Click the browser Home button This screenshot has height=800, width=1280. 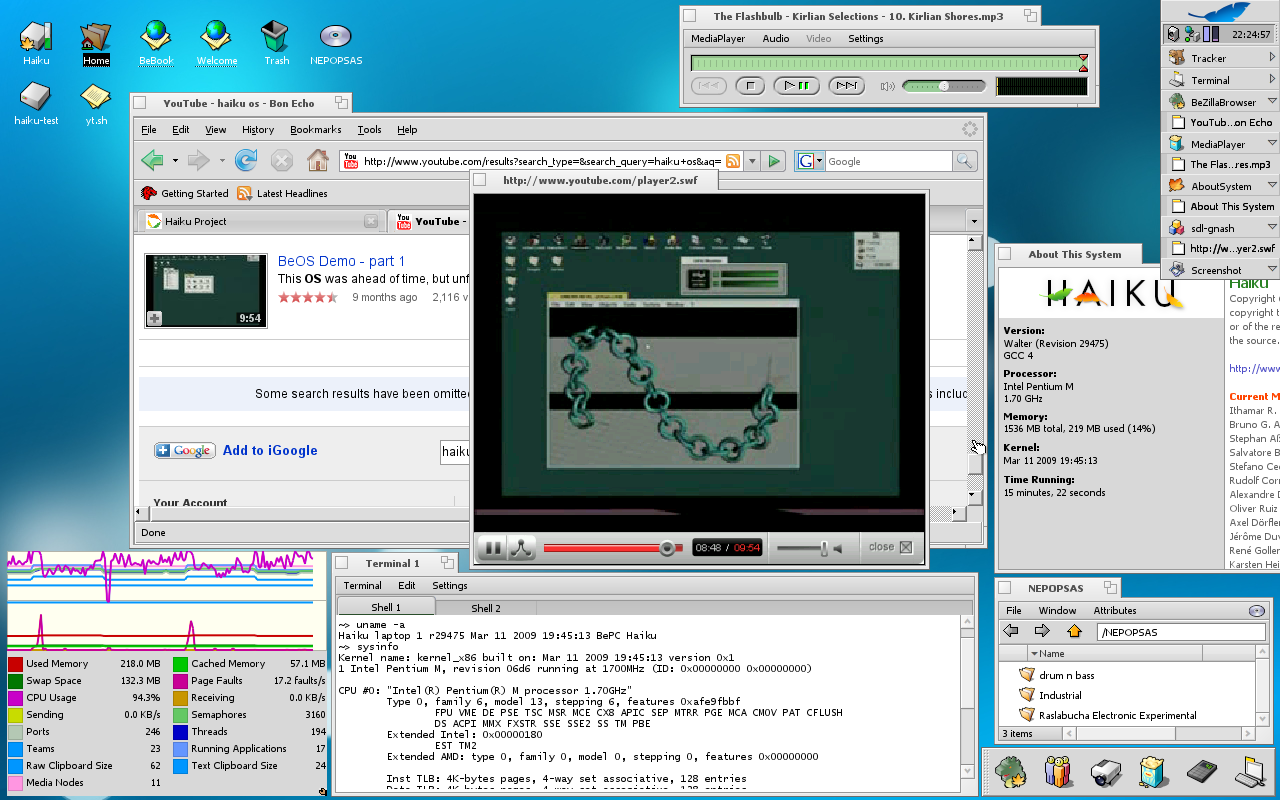(318, 160)
